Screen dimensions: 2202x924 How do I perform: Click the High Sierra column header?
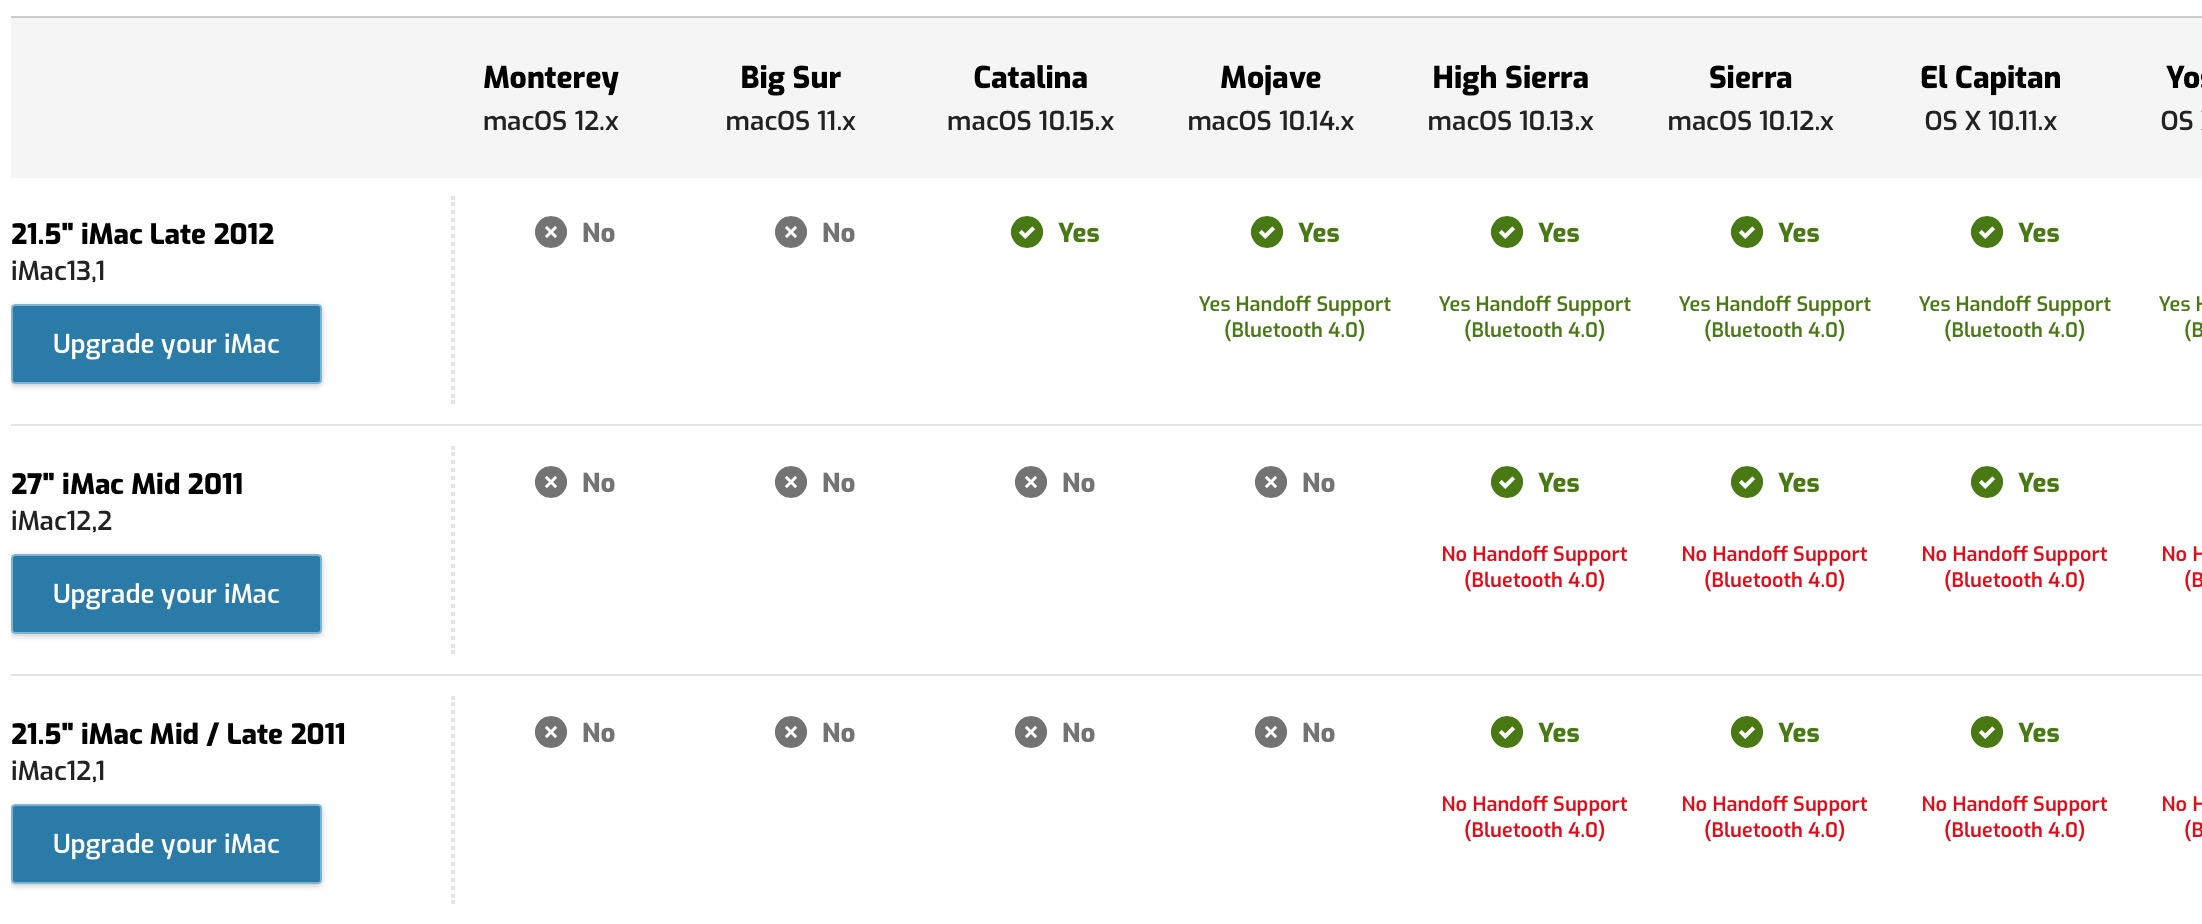1510,98
